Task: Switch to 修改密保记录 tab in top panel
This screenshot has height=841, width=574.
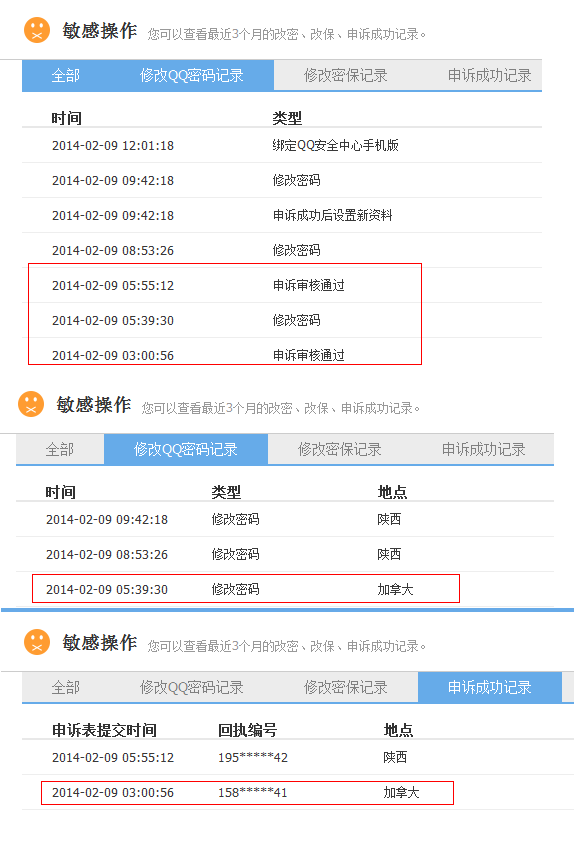Action: 345,75
